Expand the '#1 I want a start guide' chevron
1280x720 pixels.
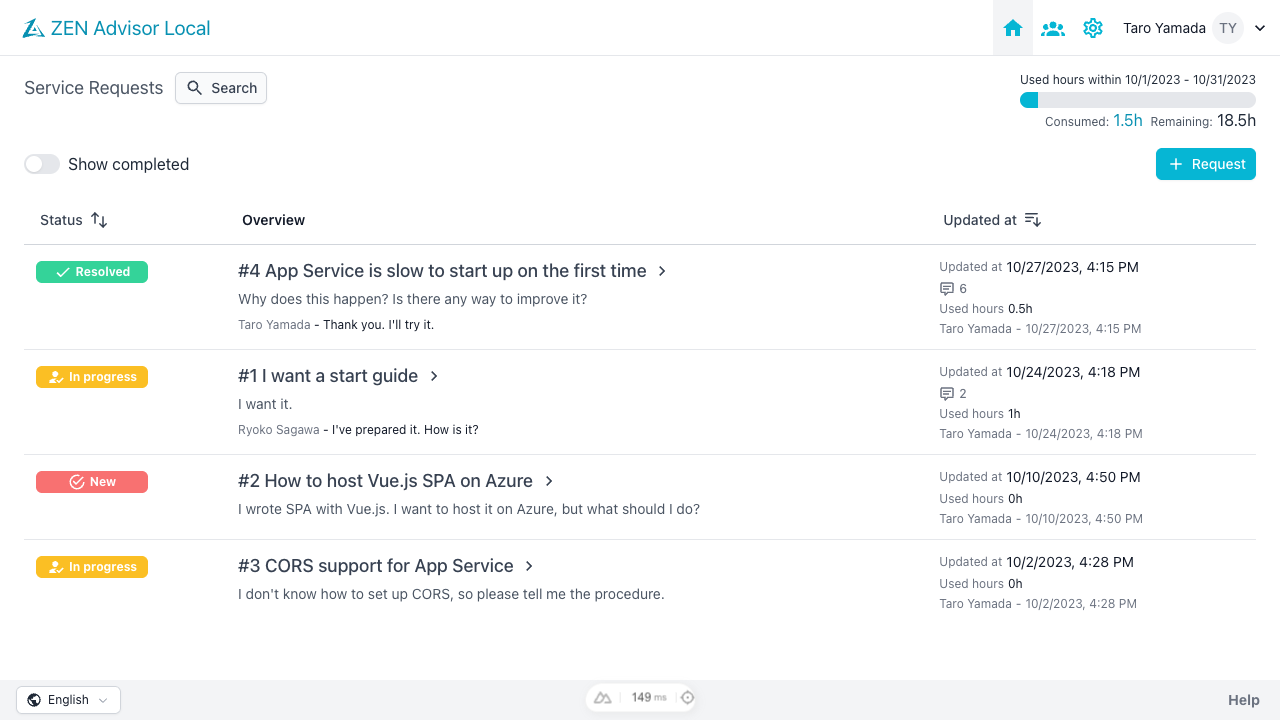(433, 376)
